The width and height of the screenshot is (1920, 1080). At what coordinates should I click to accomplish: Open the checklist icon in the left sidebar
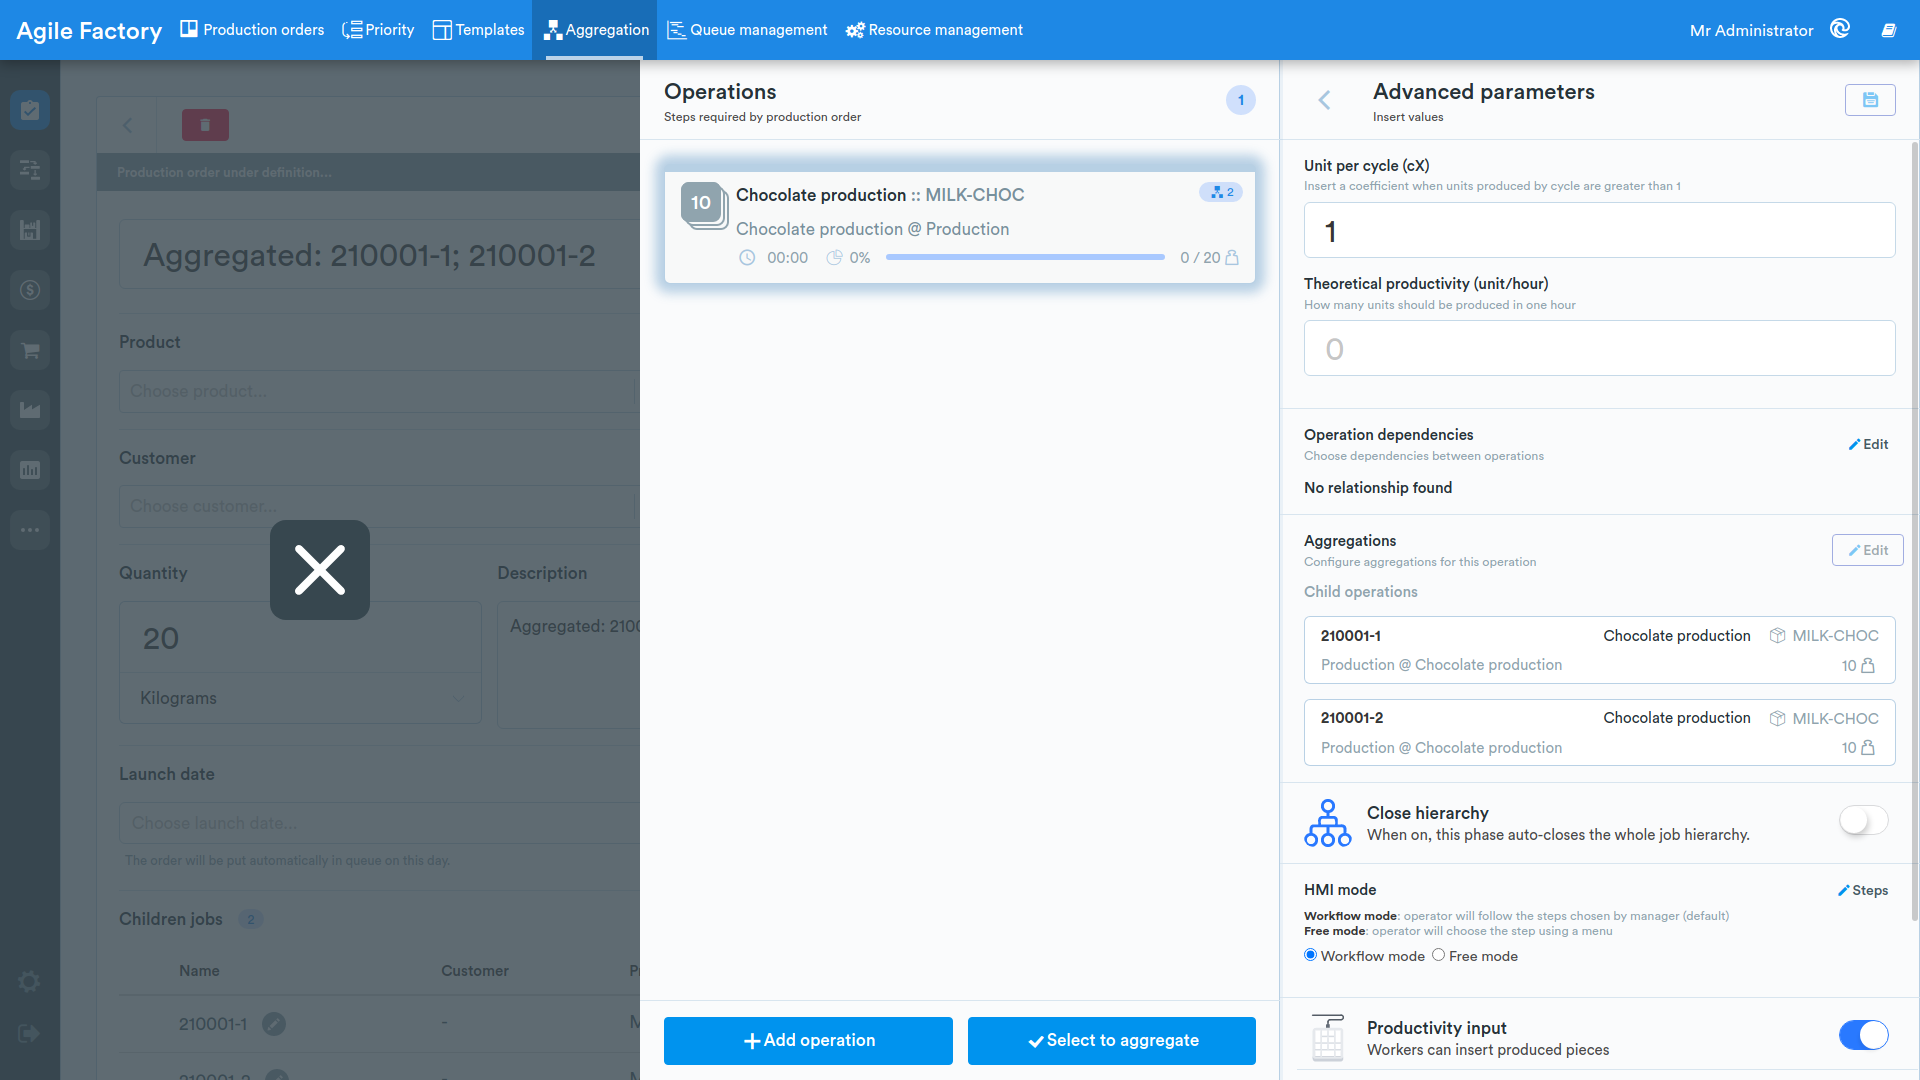(x=30, y=110)
